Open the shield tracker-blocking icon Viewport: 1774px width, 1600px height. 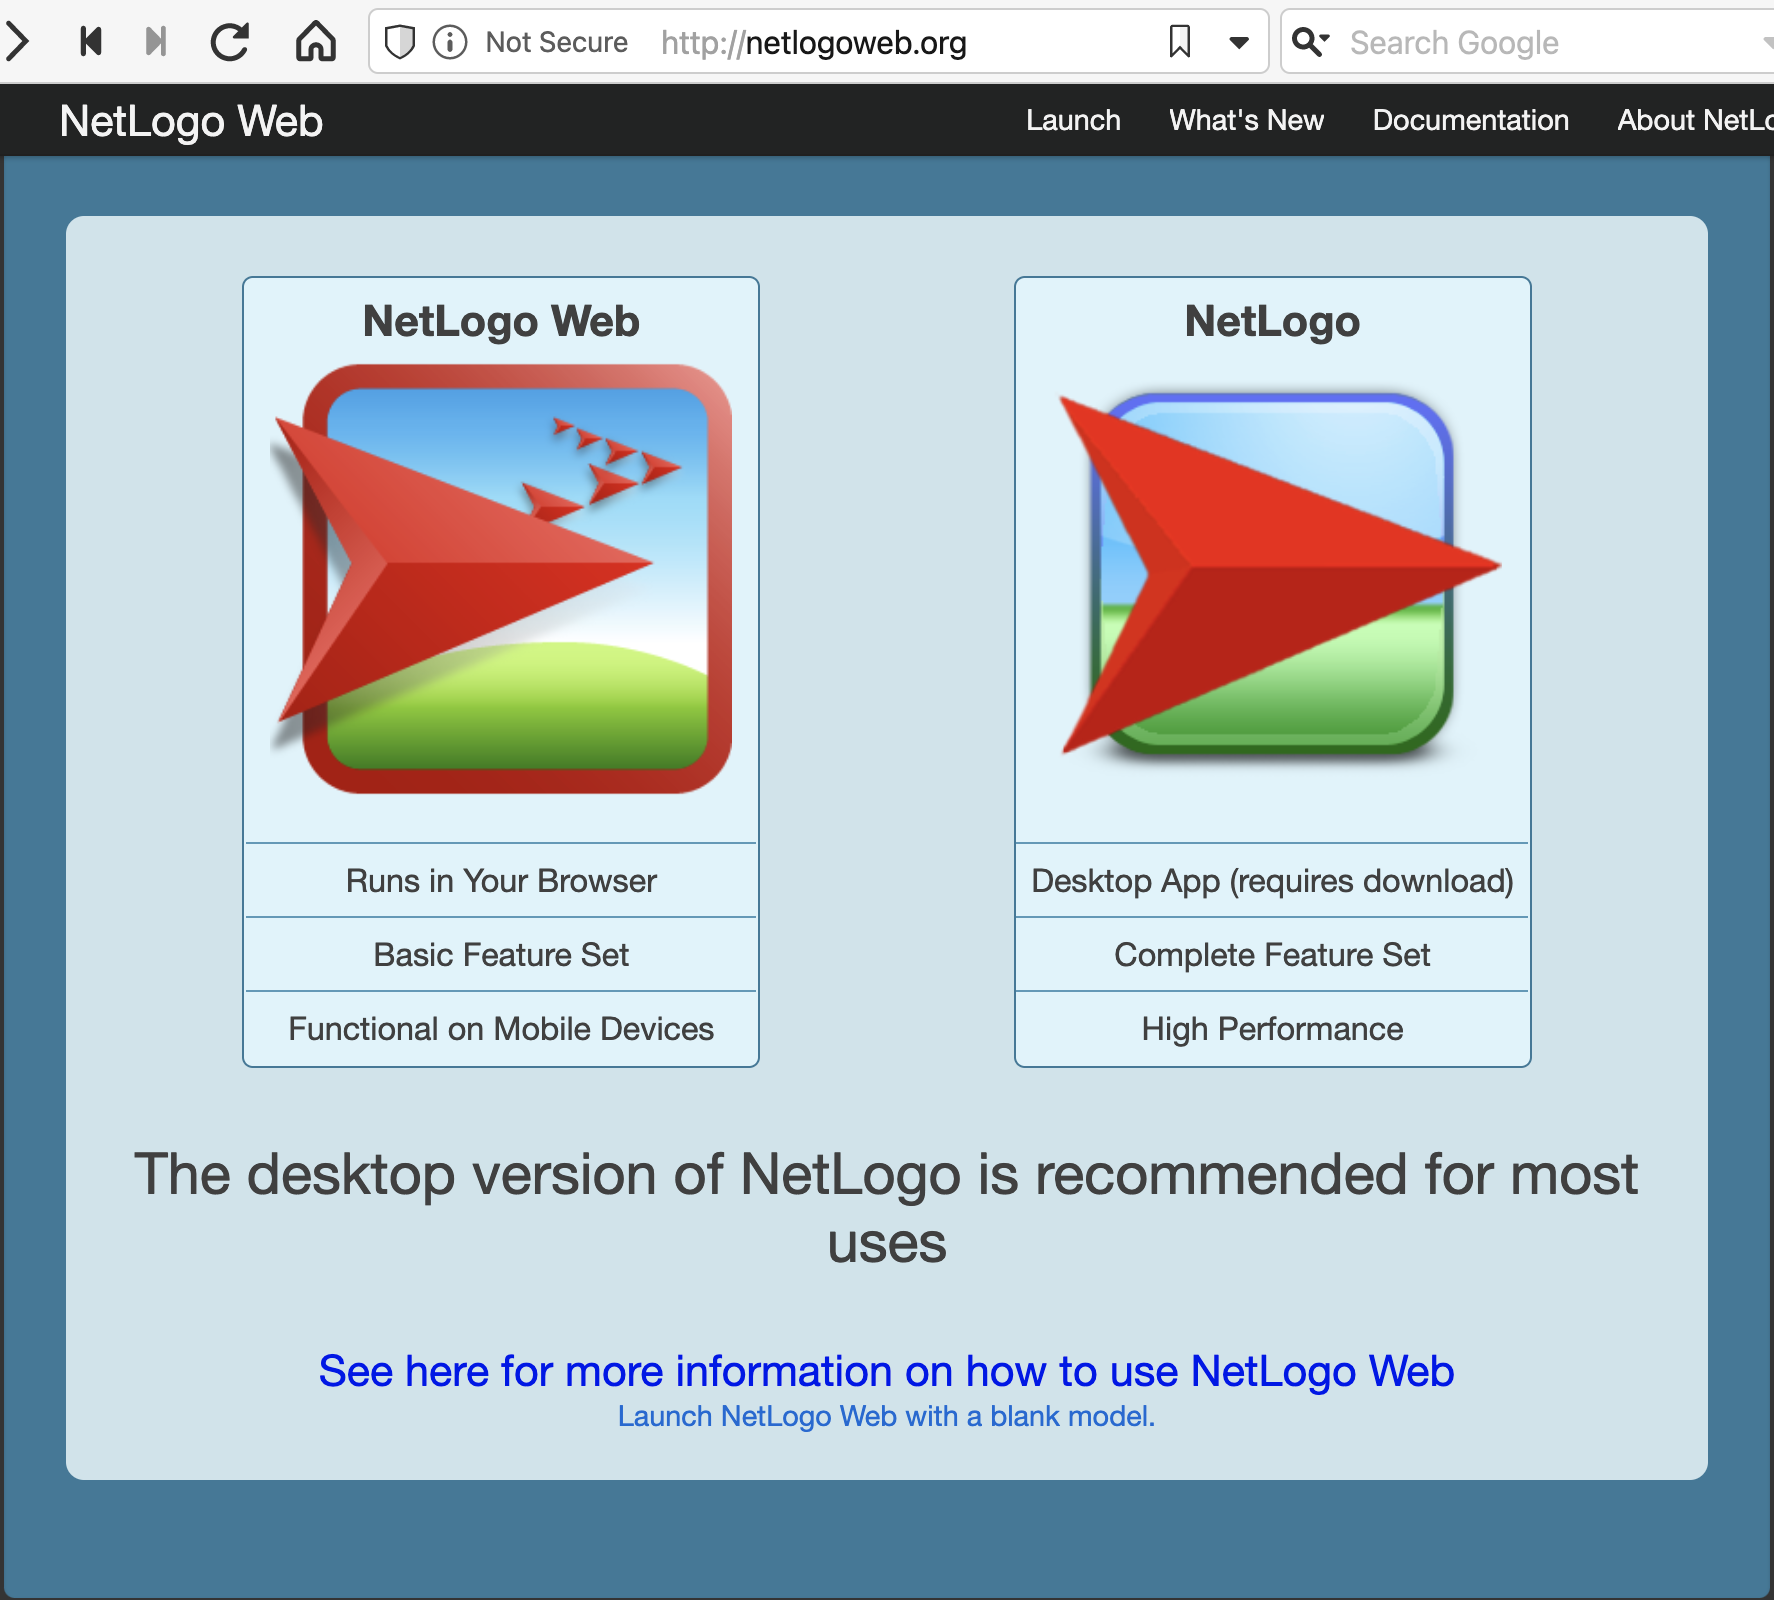click(x=400, y=42)
